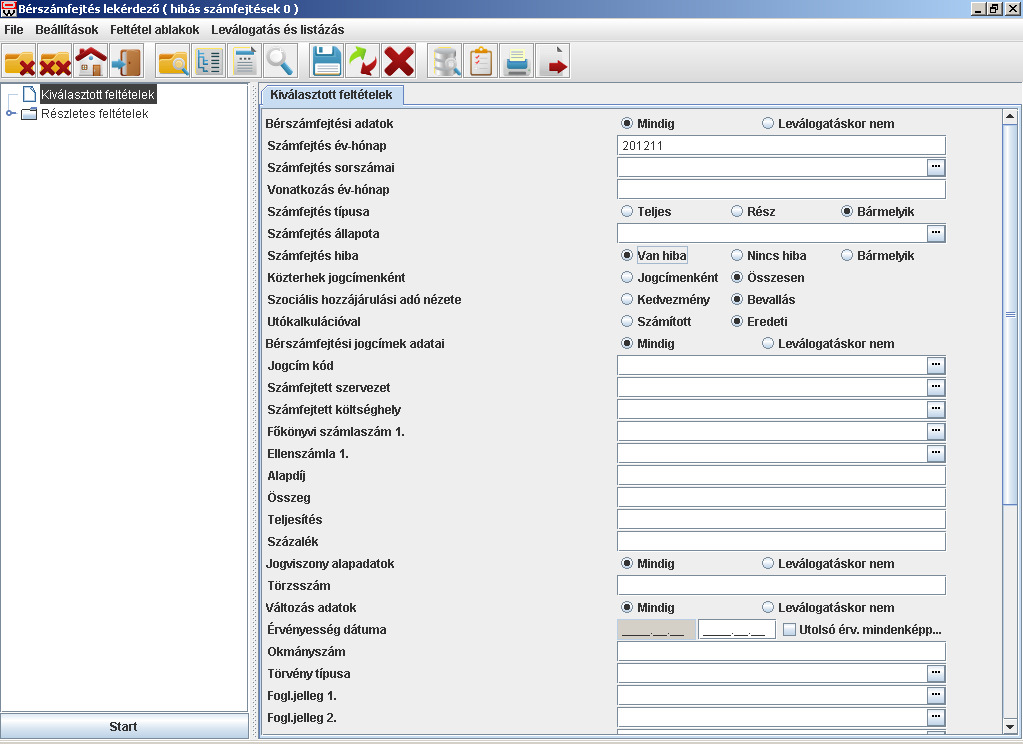Select Összesen for Közterhek jogcímenként
1023x744 pixels.
(737, 277)
